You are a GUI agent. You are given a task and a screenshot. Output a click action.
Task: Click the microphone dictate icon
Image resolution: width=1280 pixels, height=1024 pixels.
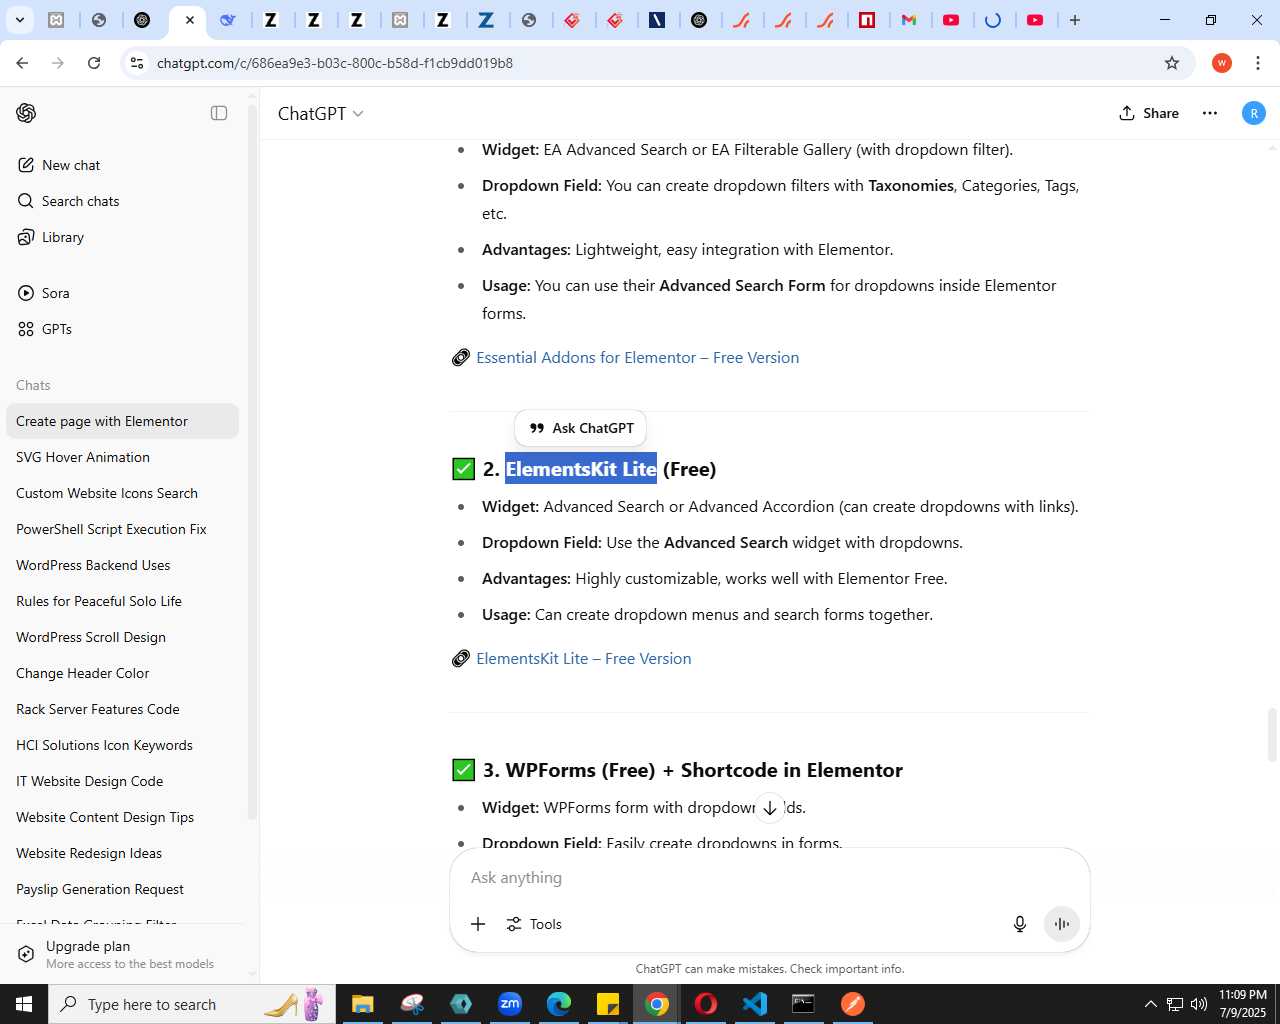click(1020, 924)
